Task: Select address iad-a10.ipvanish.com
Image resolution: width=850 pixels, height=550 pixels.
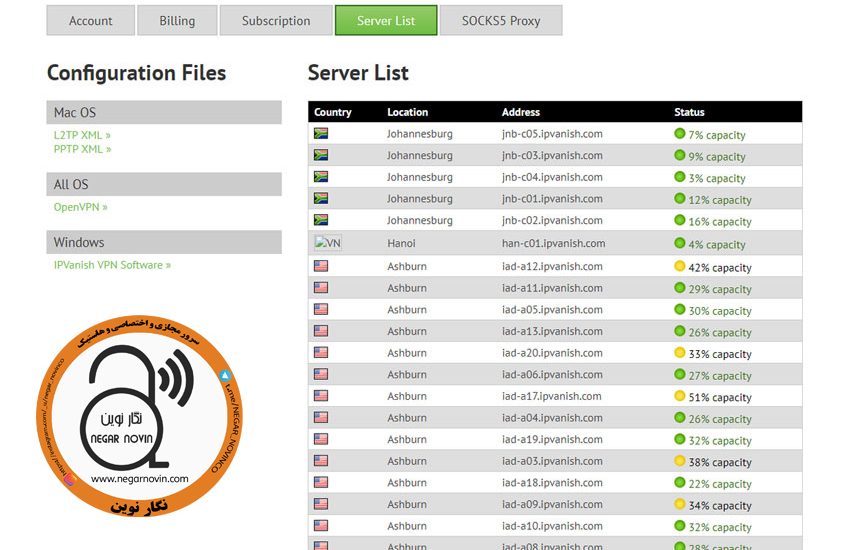Action: tap(552, 526)
